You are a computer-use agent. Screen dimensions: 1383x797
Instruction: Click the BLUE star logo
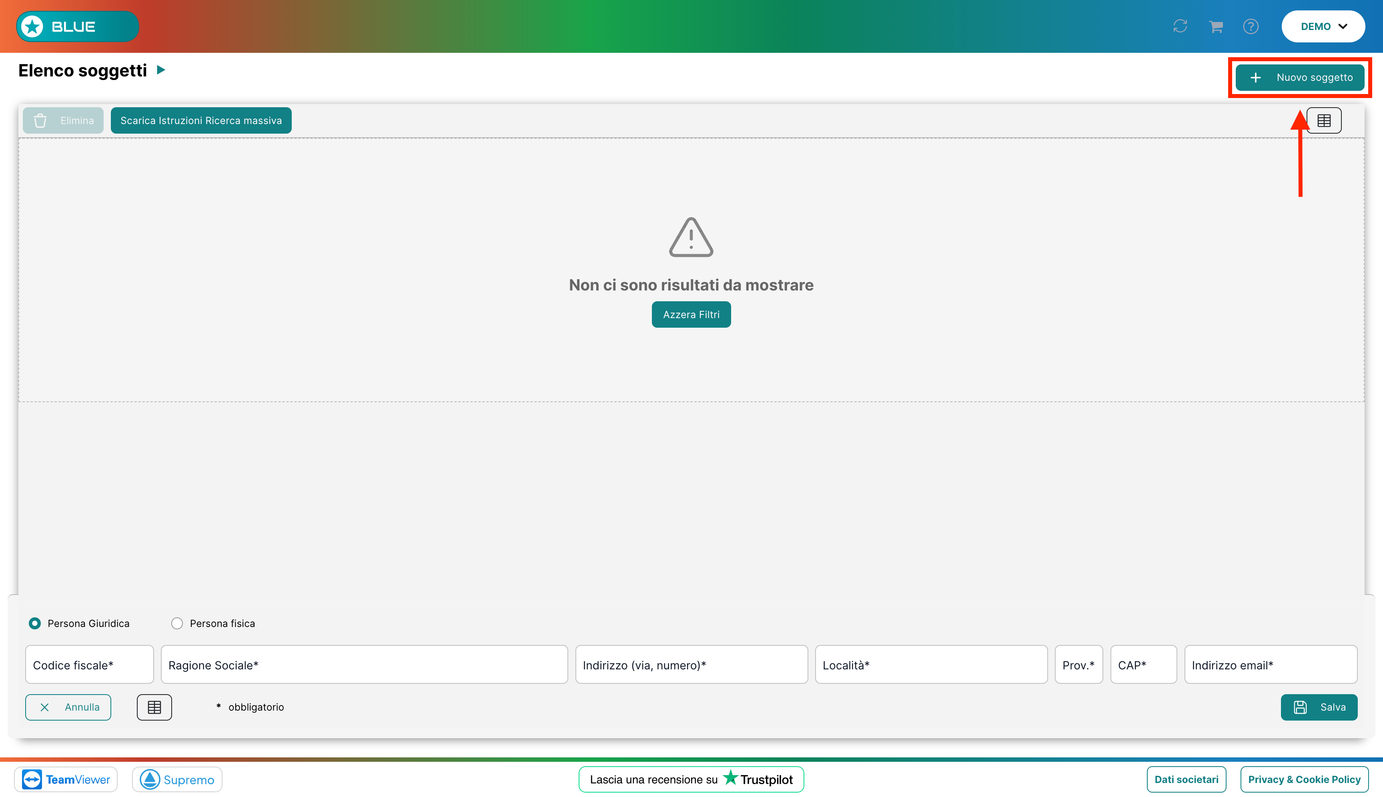[78, 27]
